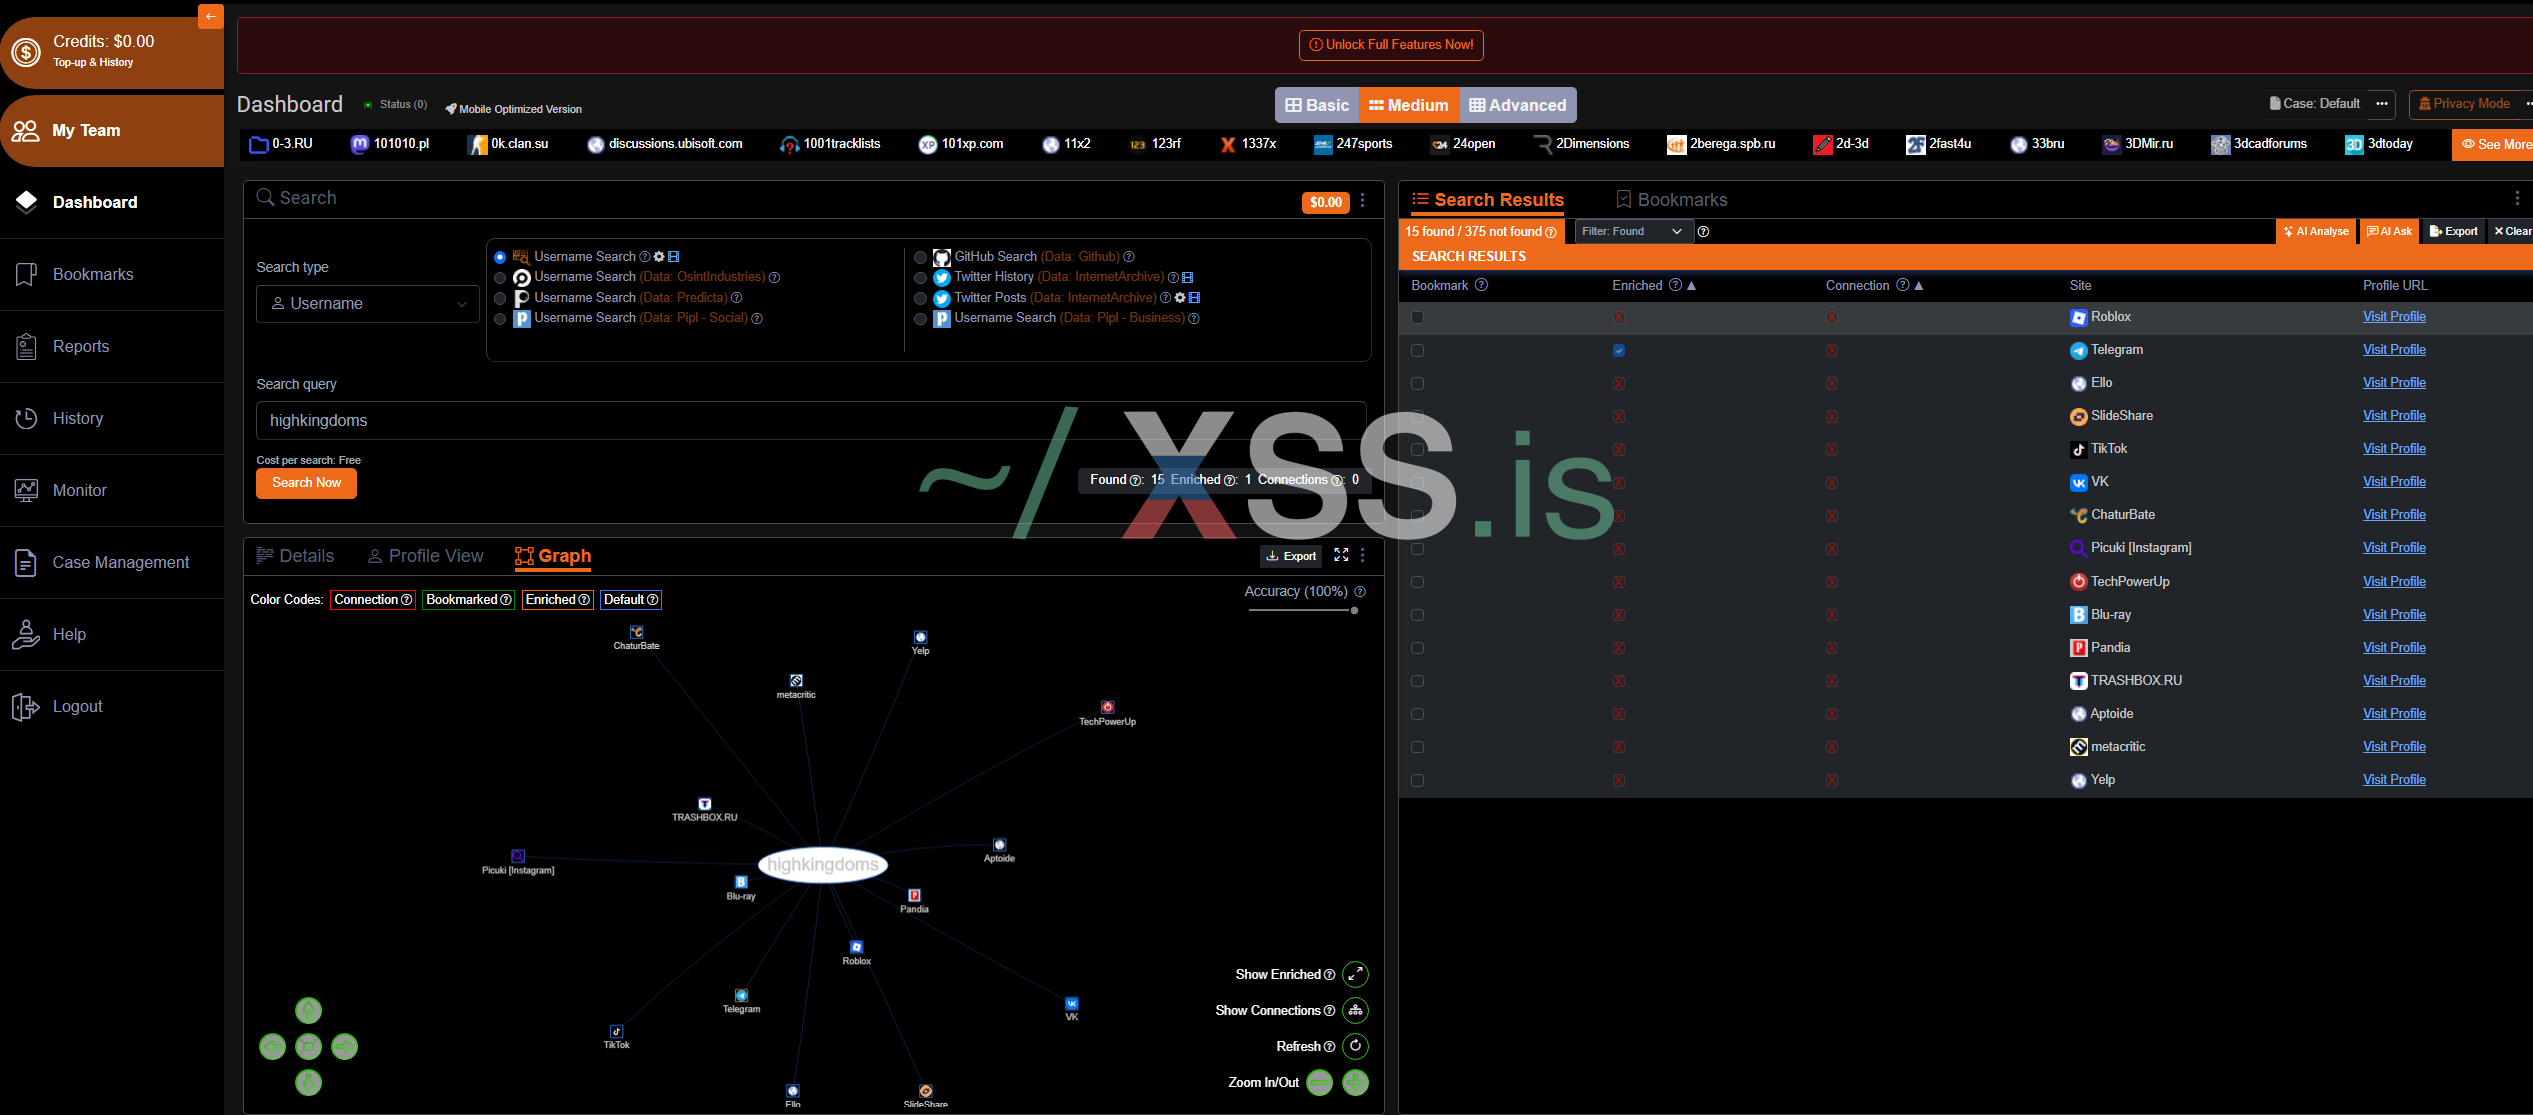Click the graph Refresh icon

tap(1355, 1046)
